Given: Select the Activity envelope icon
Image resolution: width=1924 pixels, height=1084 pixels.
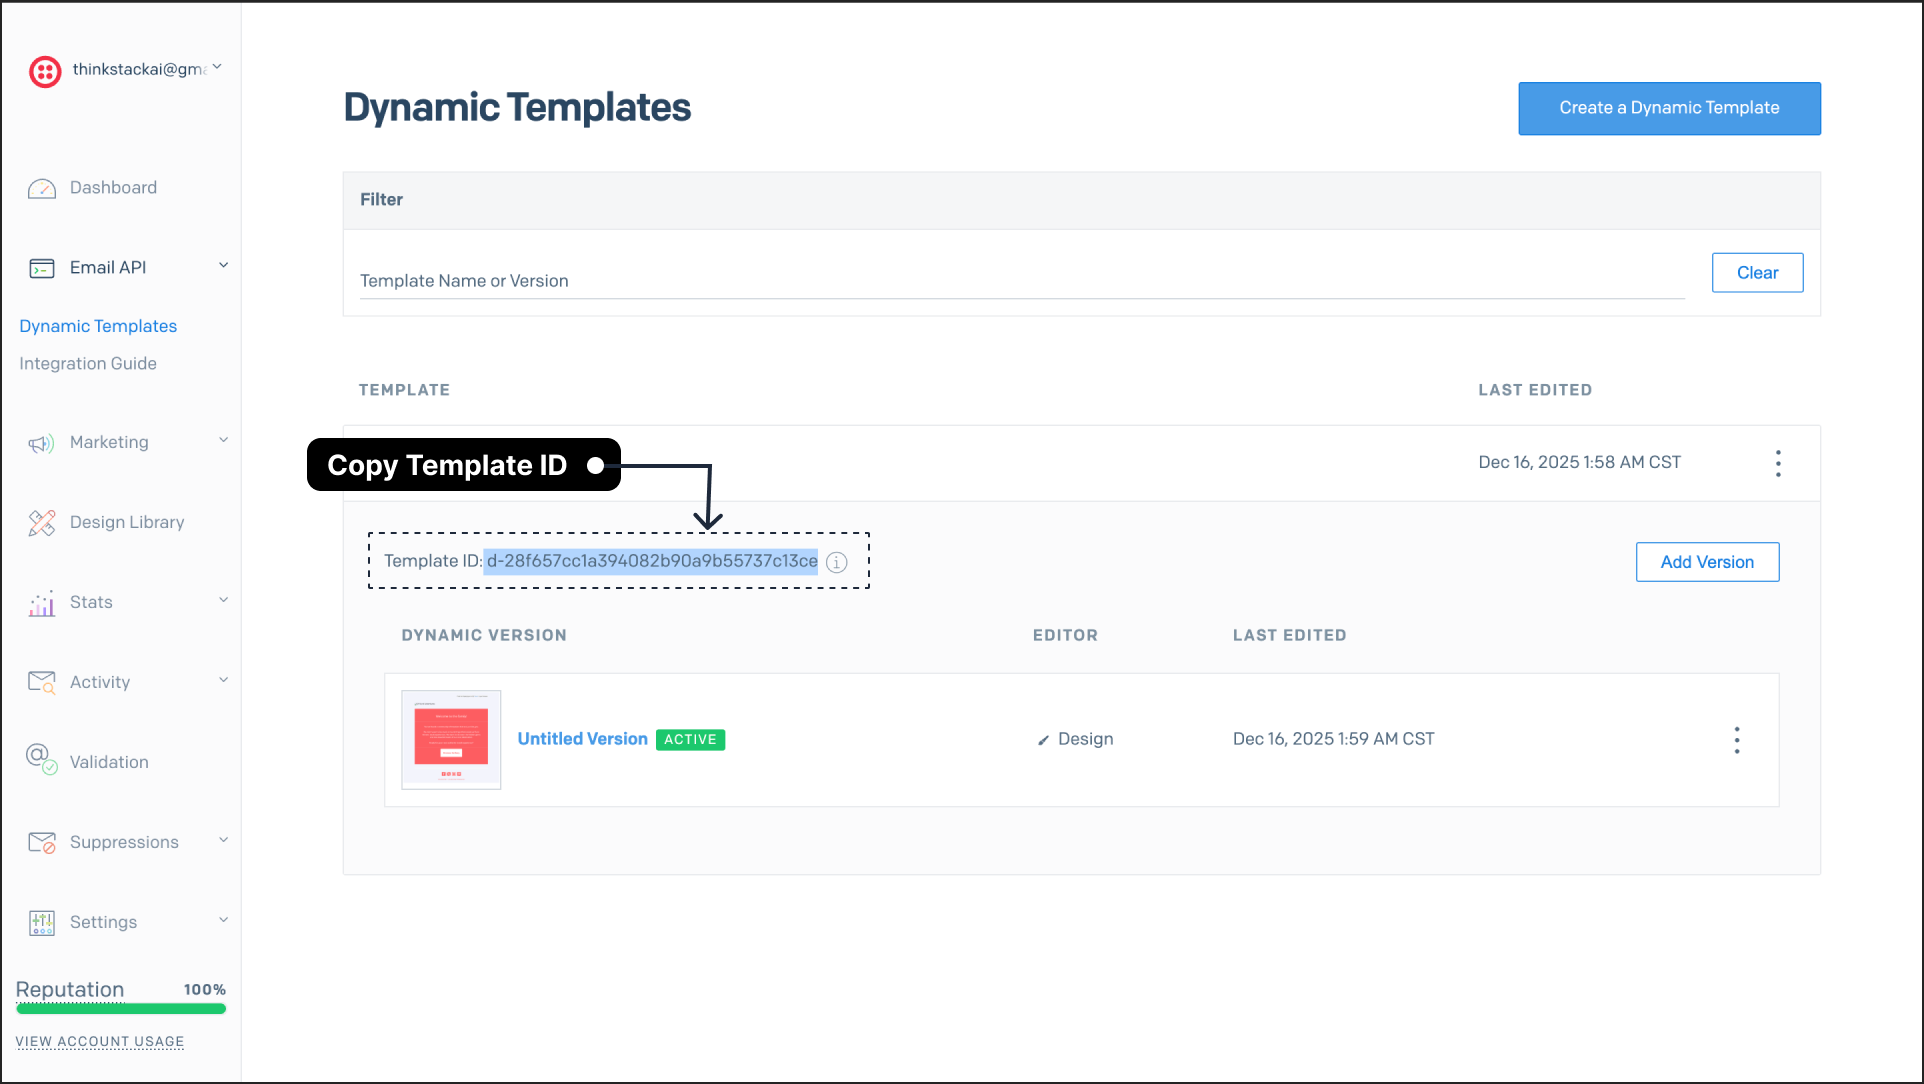Looking at the screenshot, I should pos(41,681).
